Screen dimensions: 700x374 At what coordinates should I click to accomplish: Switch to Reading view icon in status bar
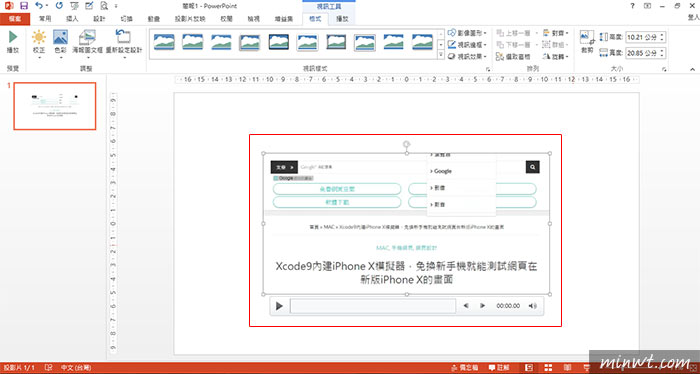567,368
